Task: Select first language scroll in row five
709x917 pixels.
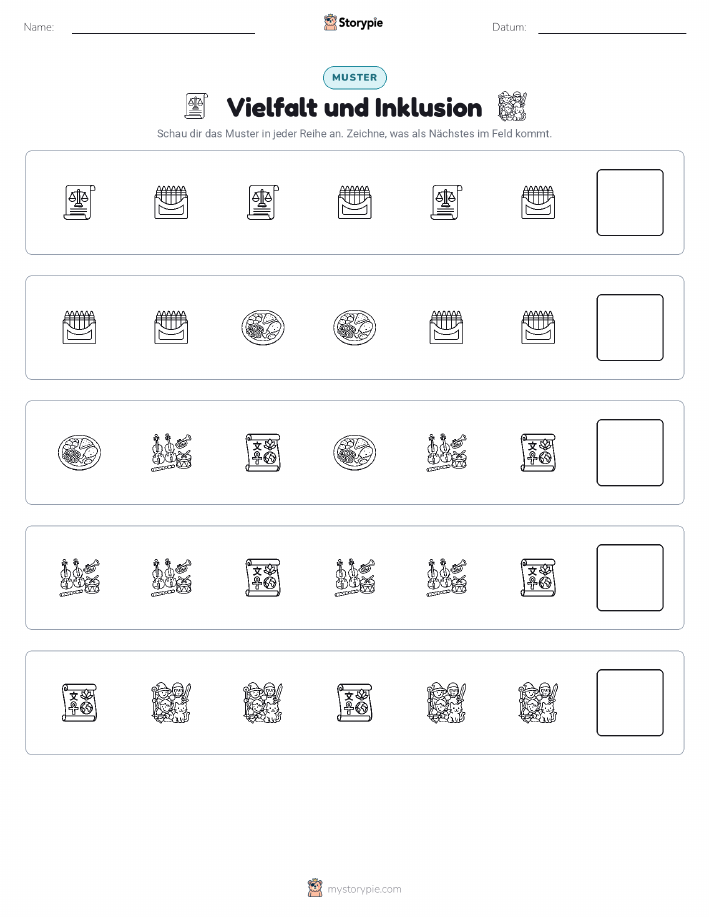Action: pyautogui.click(x=79, y=702)
